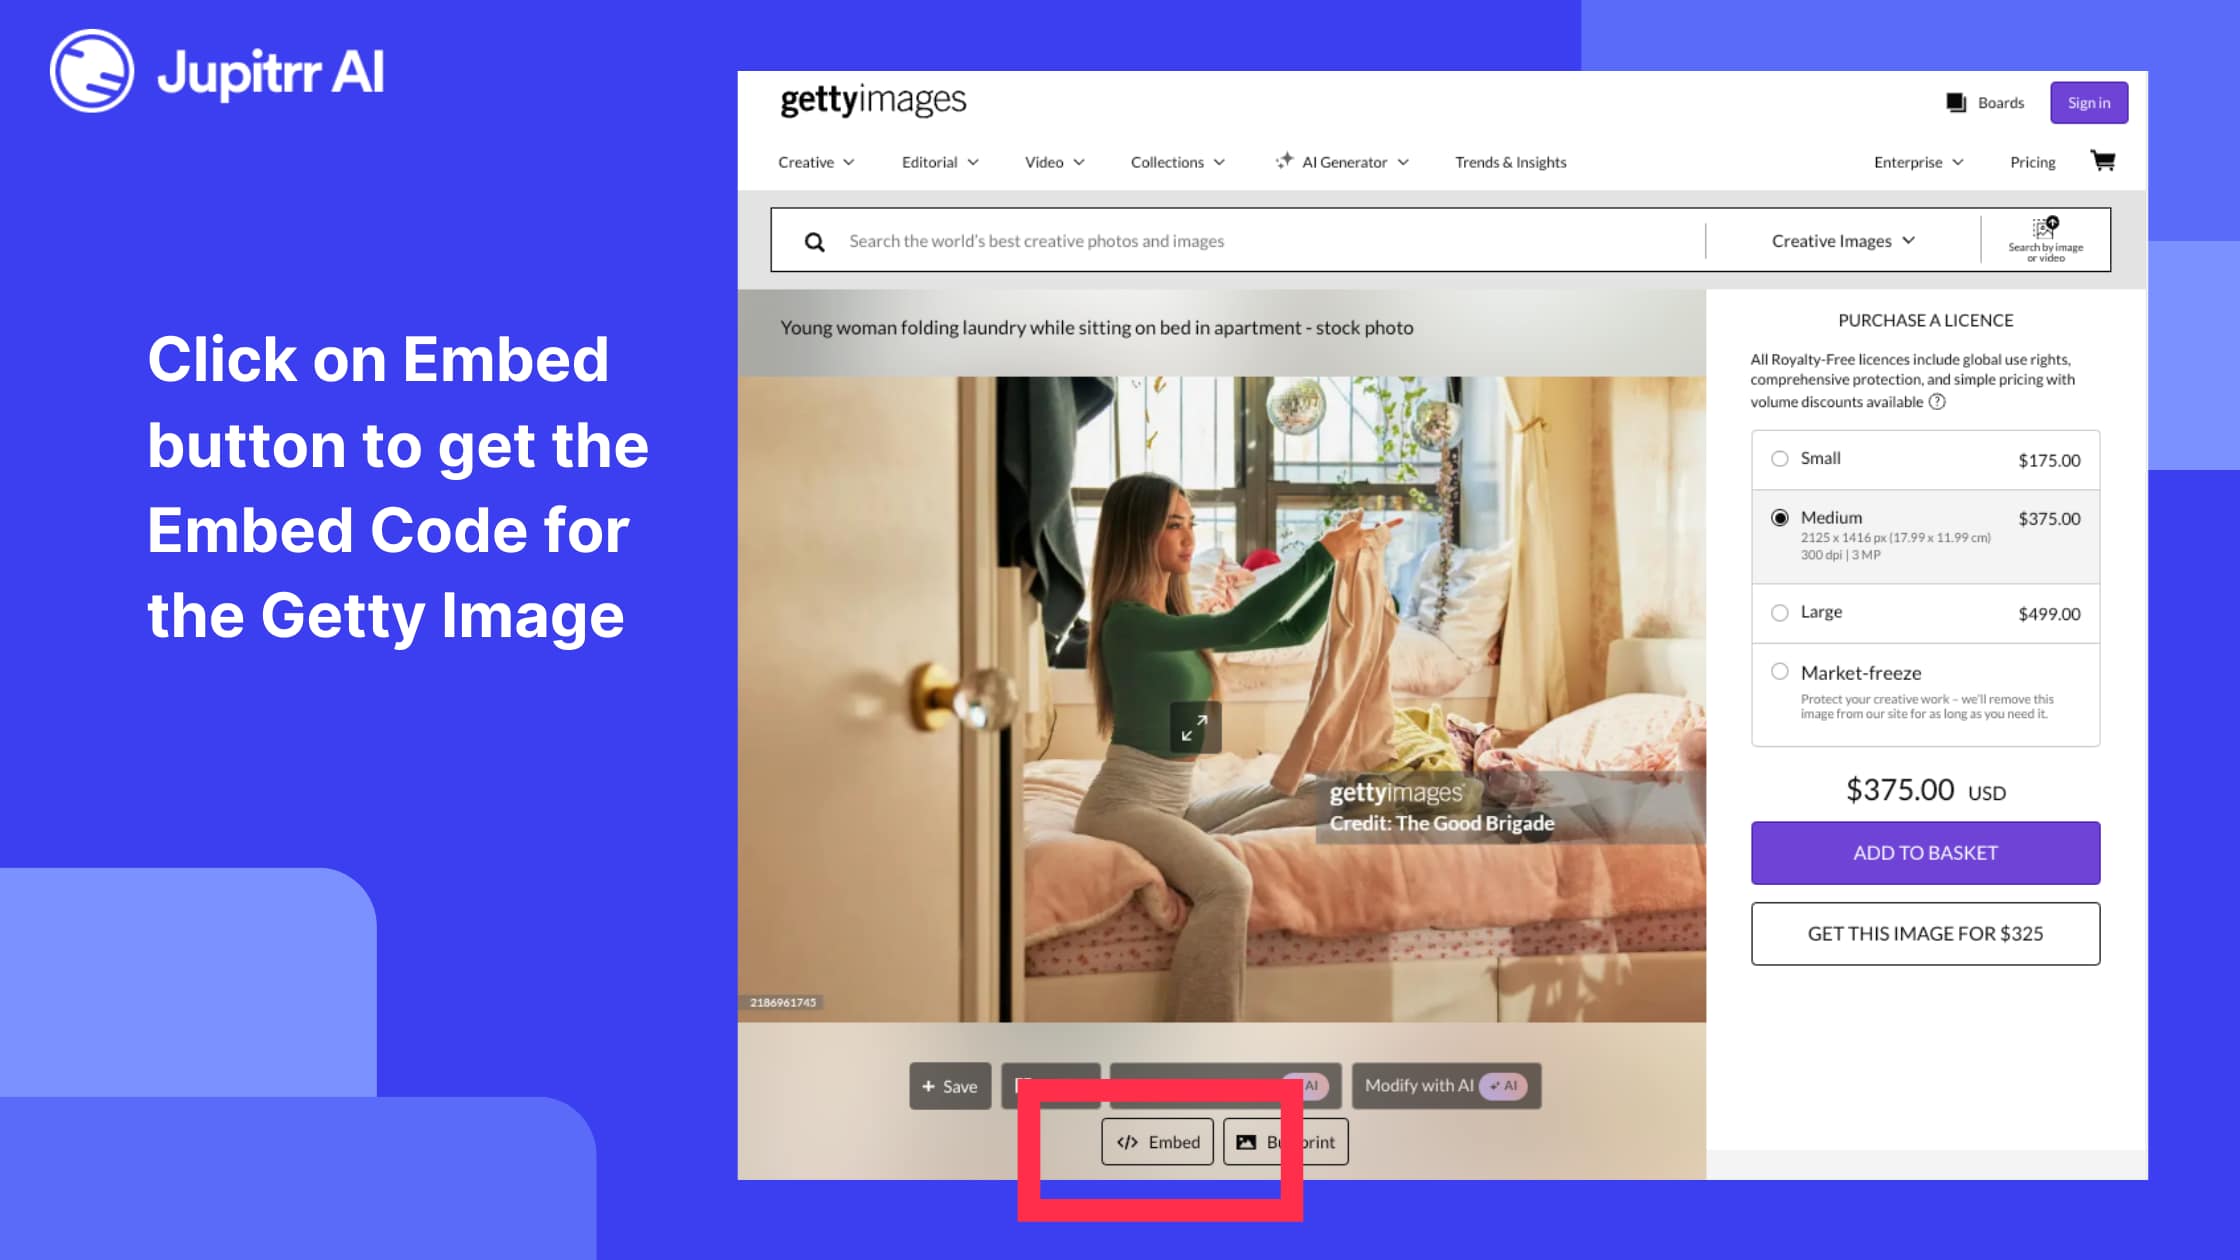Screen dimensions: 2240x1260
Task: Expand the Enterprise menu
Action: (x=1918, y=162)
